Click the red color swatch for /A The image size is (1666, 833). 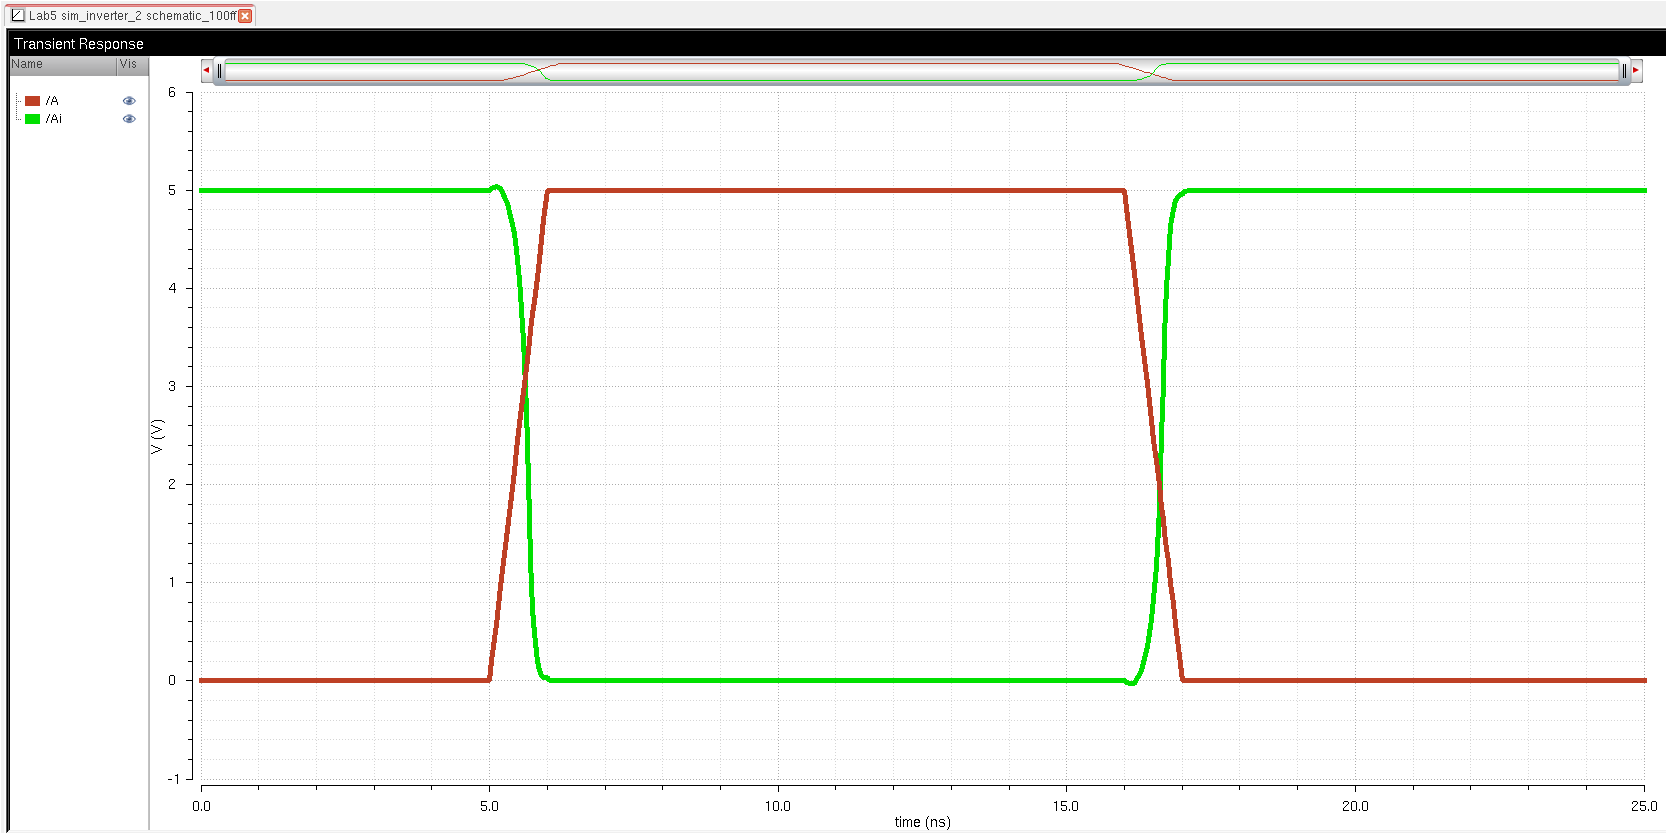click(32, 101)
